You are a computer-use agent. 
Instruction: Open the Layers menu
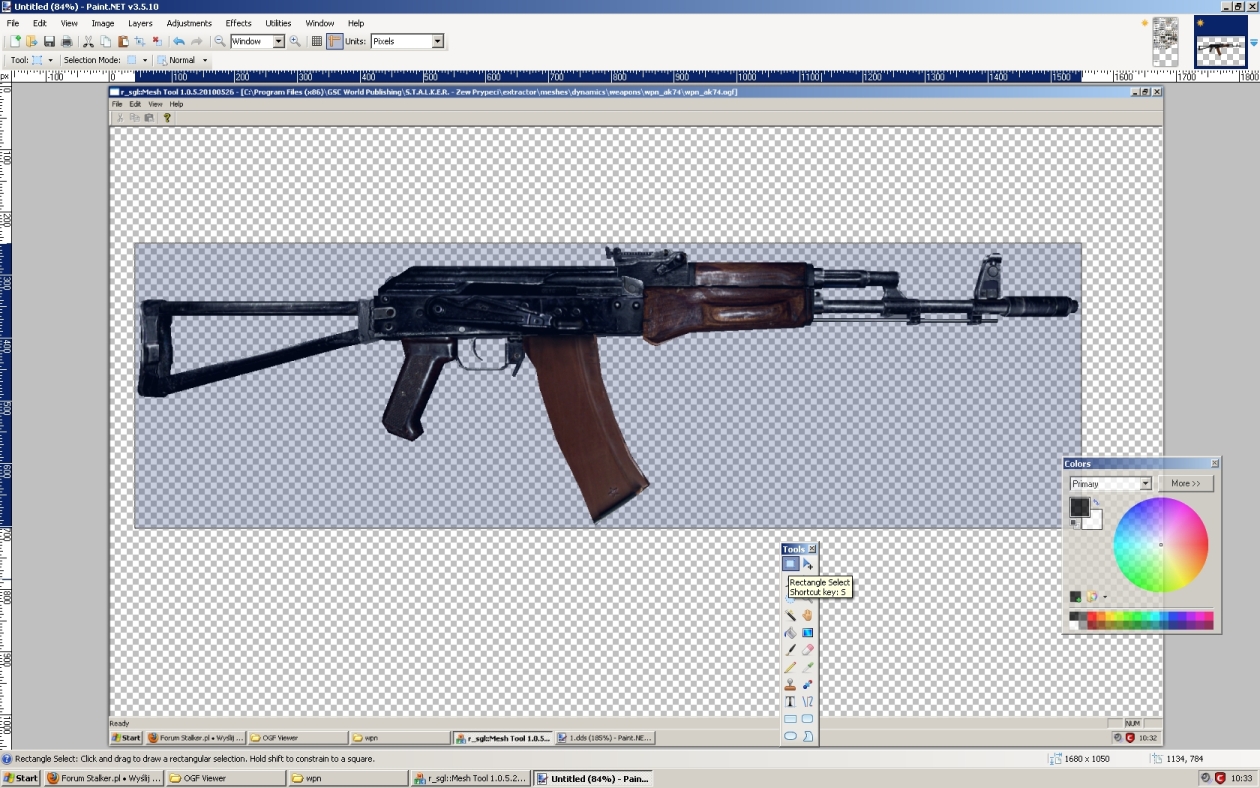pos(140,23)
